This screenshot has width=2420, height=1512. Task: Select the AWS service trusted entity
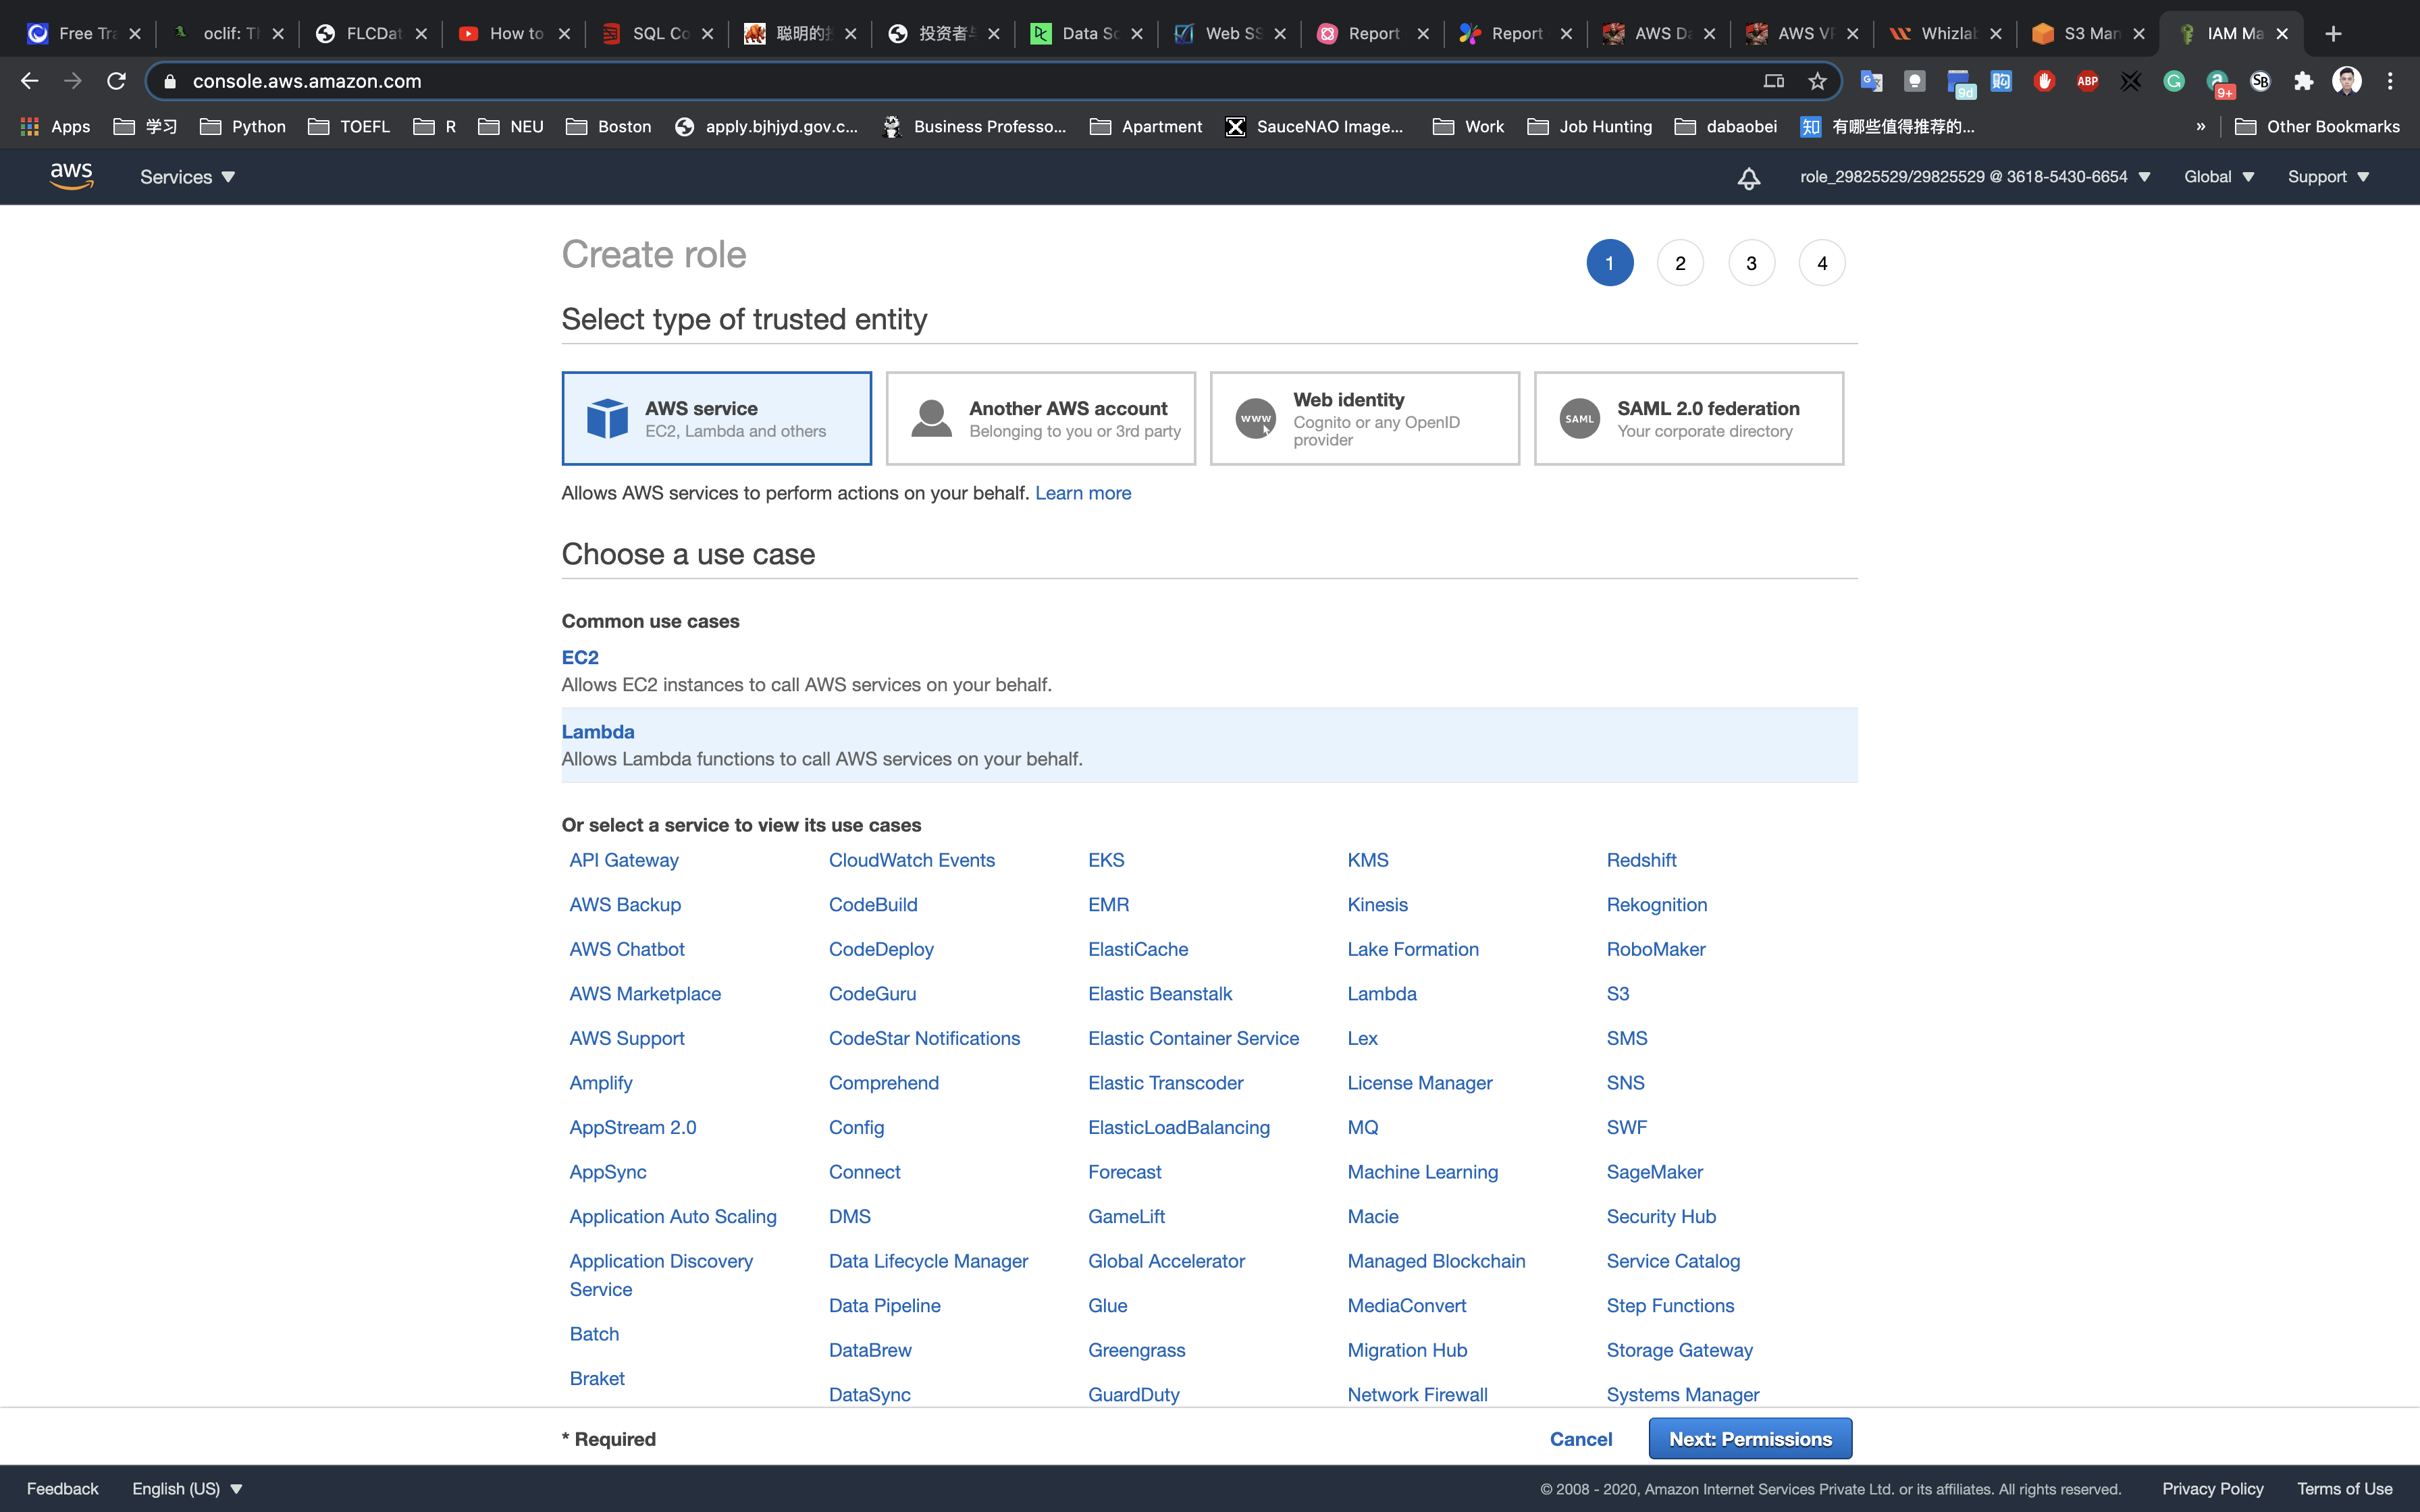[x=716, y=418]
